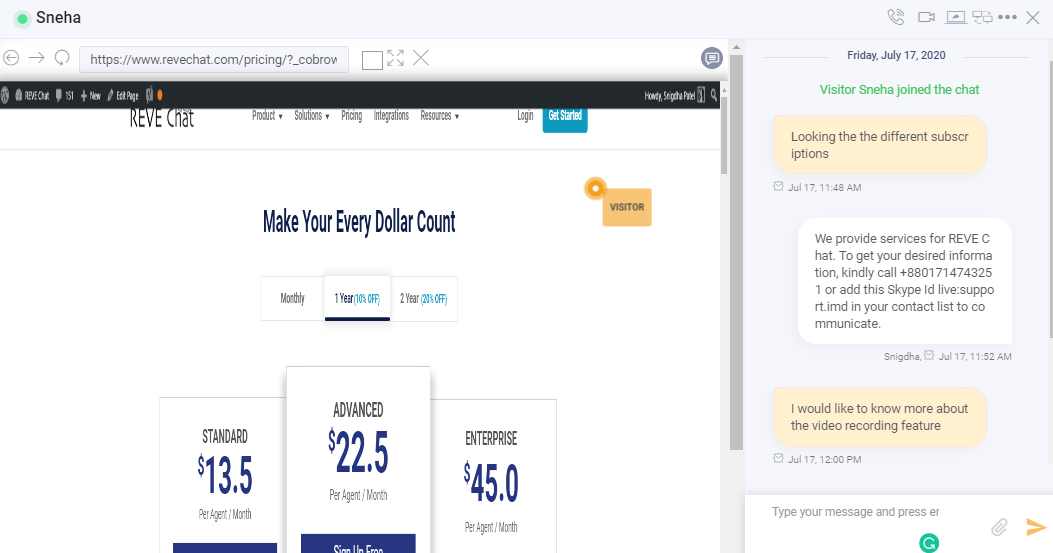Expand co-browse view to fullscreen
Screen dimensions: 1053x553
point(396,58)
